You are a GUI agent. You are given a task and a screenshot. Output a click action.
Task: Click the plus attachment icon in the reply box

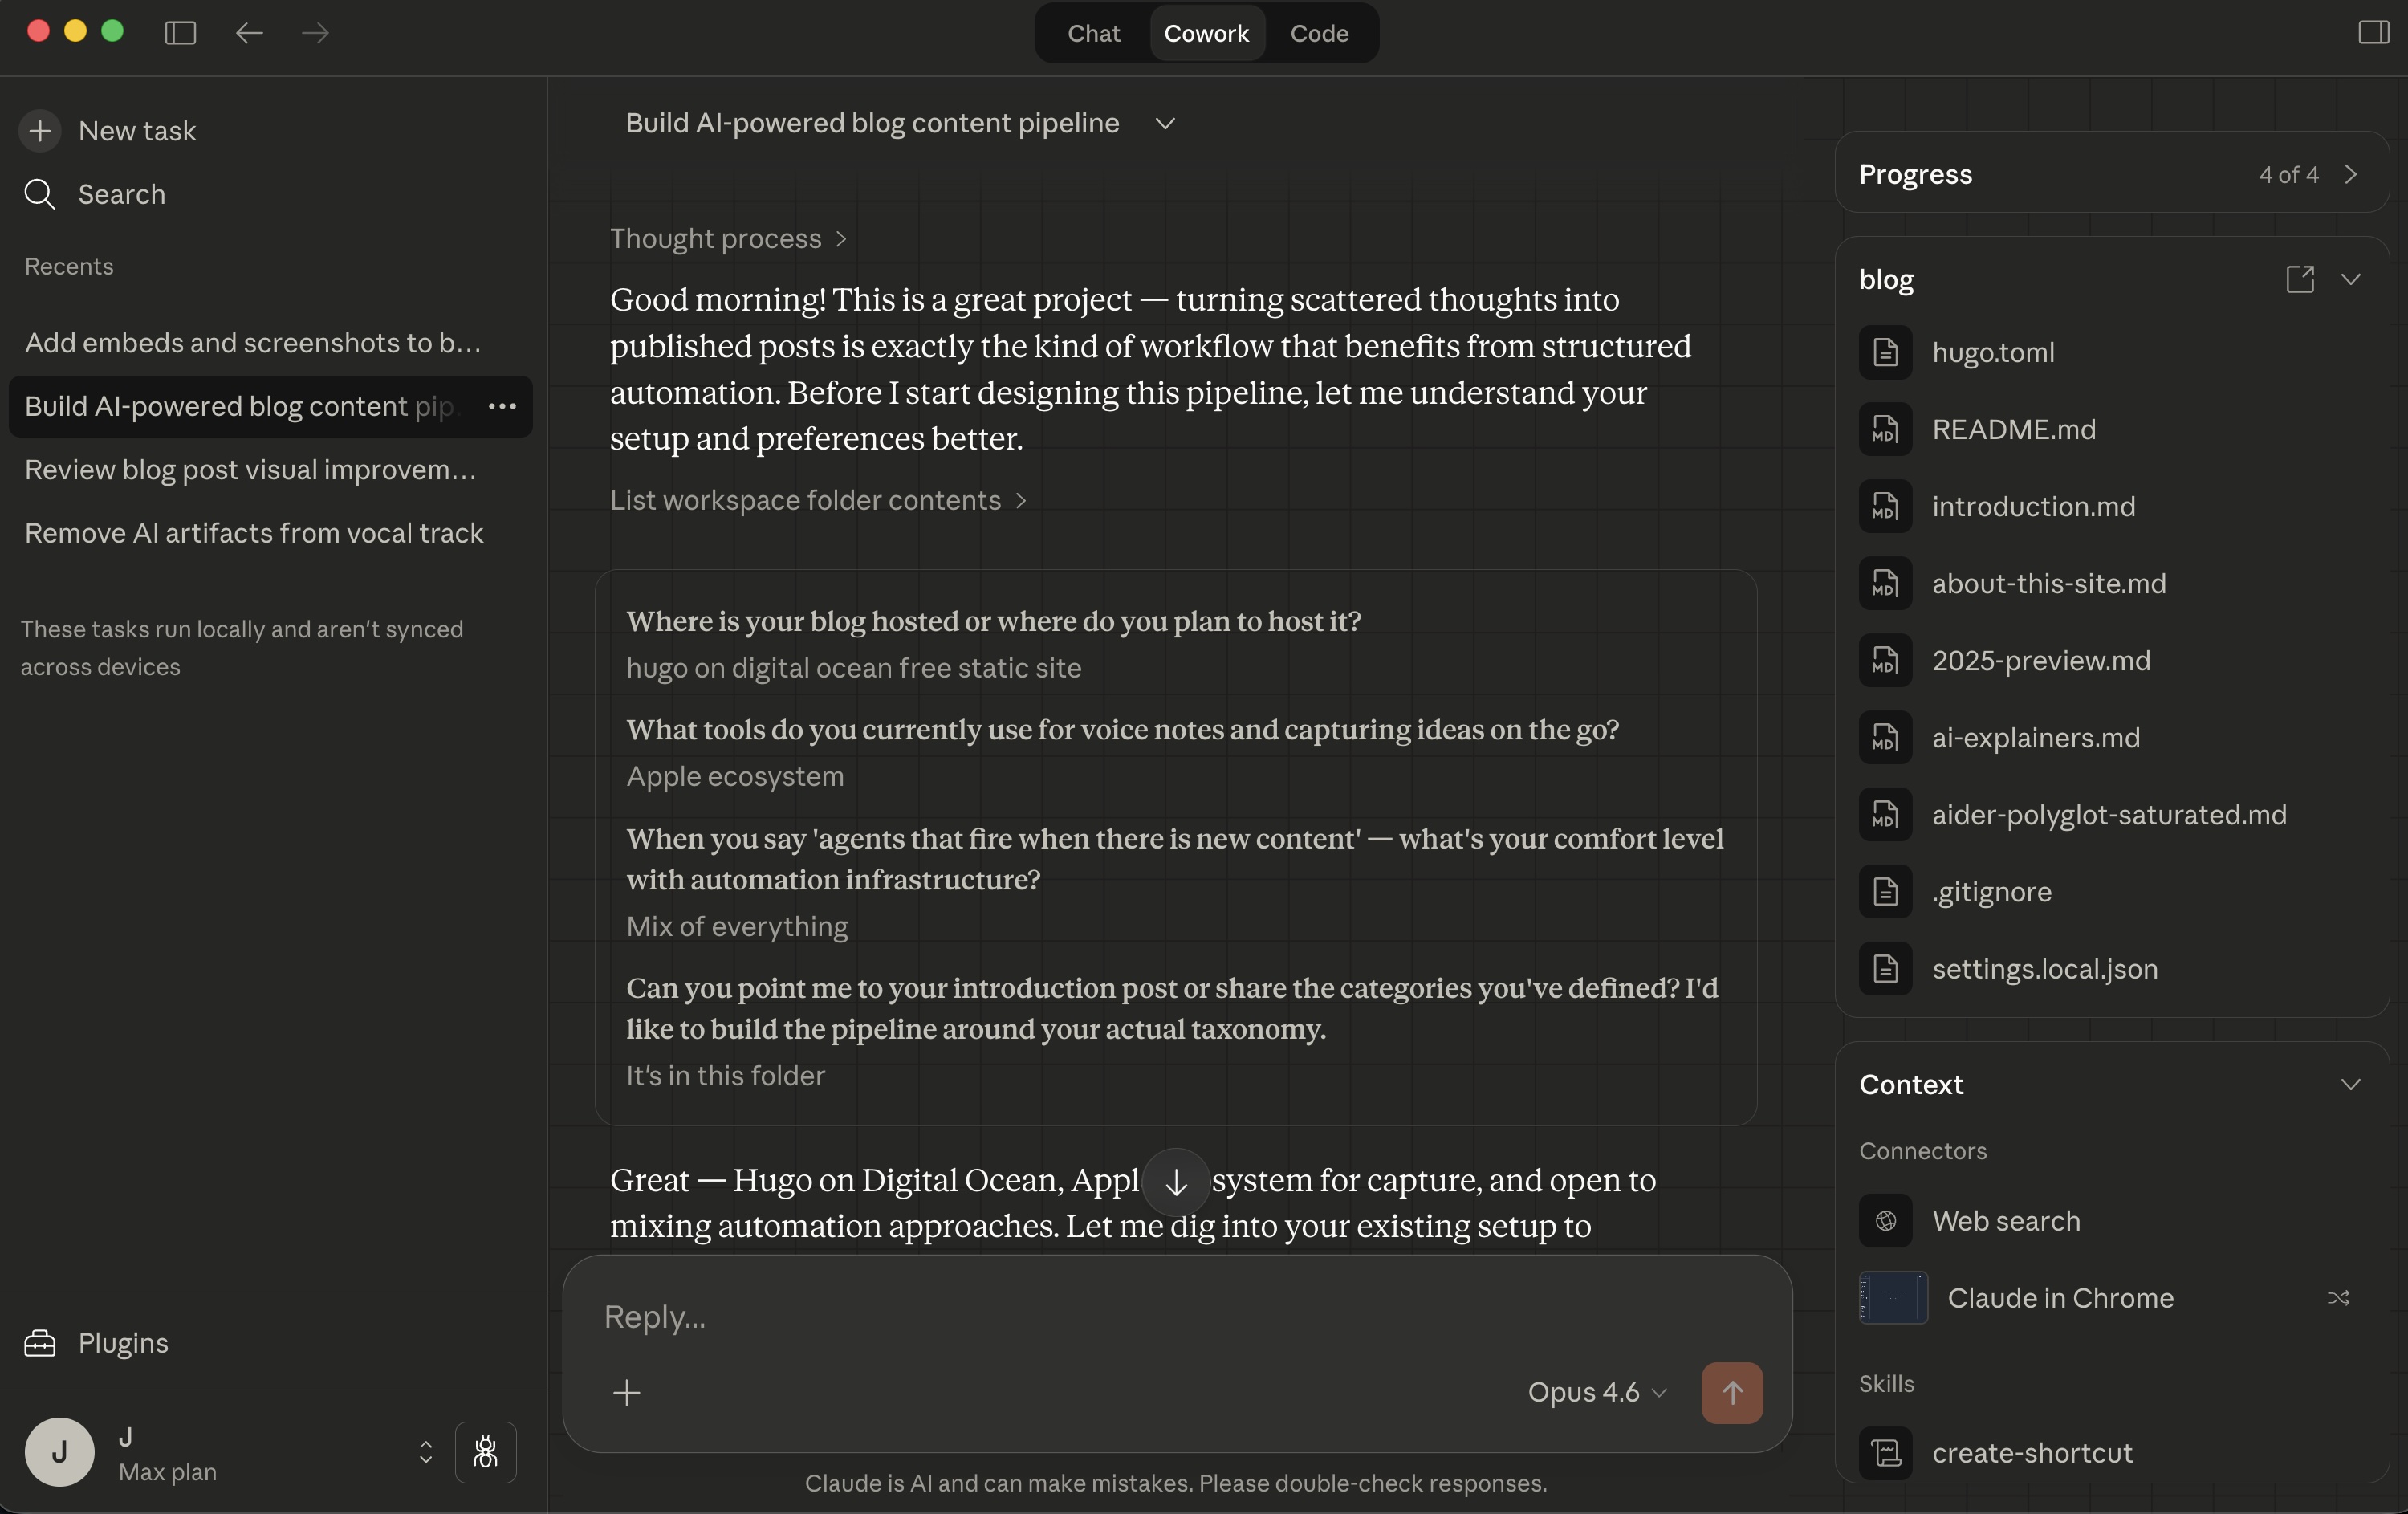pos(627,1392)
